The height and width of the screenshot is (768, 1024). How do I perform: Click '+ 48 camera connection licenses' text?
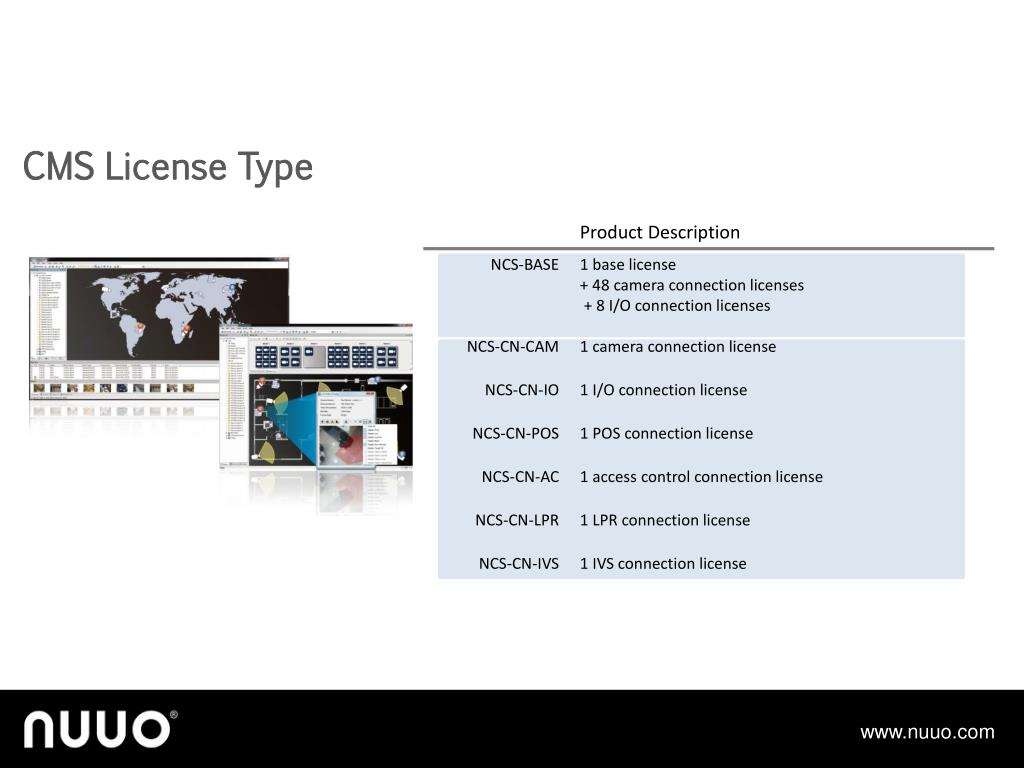[692, 285]
